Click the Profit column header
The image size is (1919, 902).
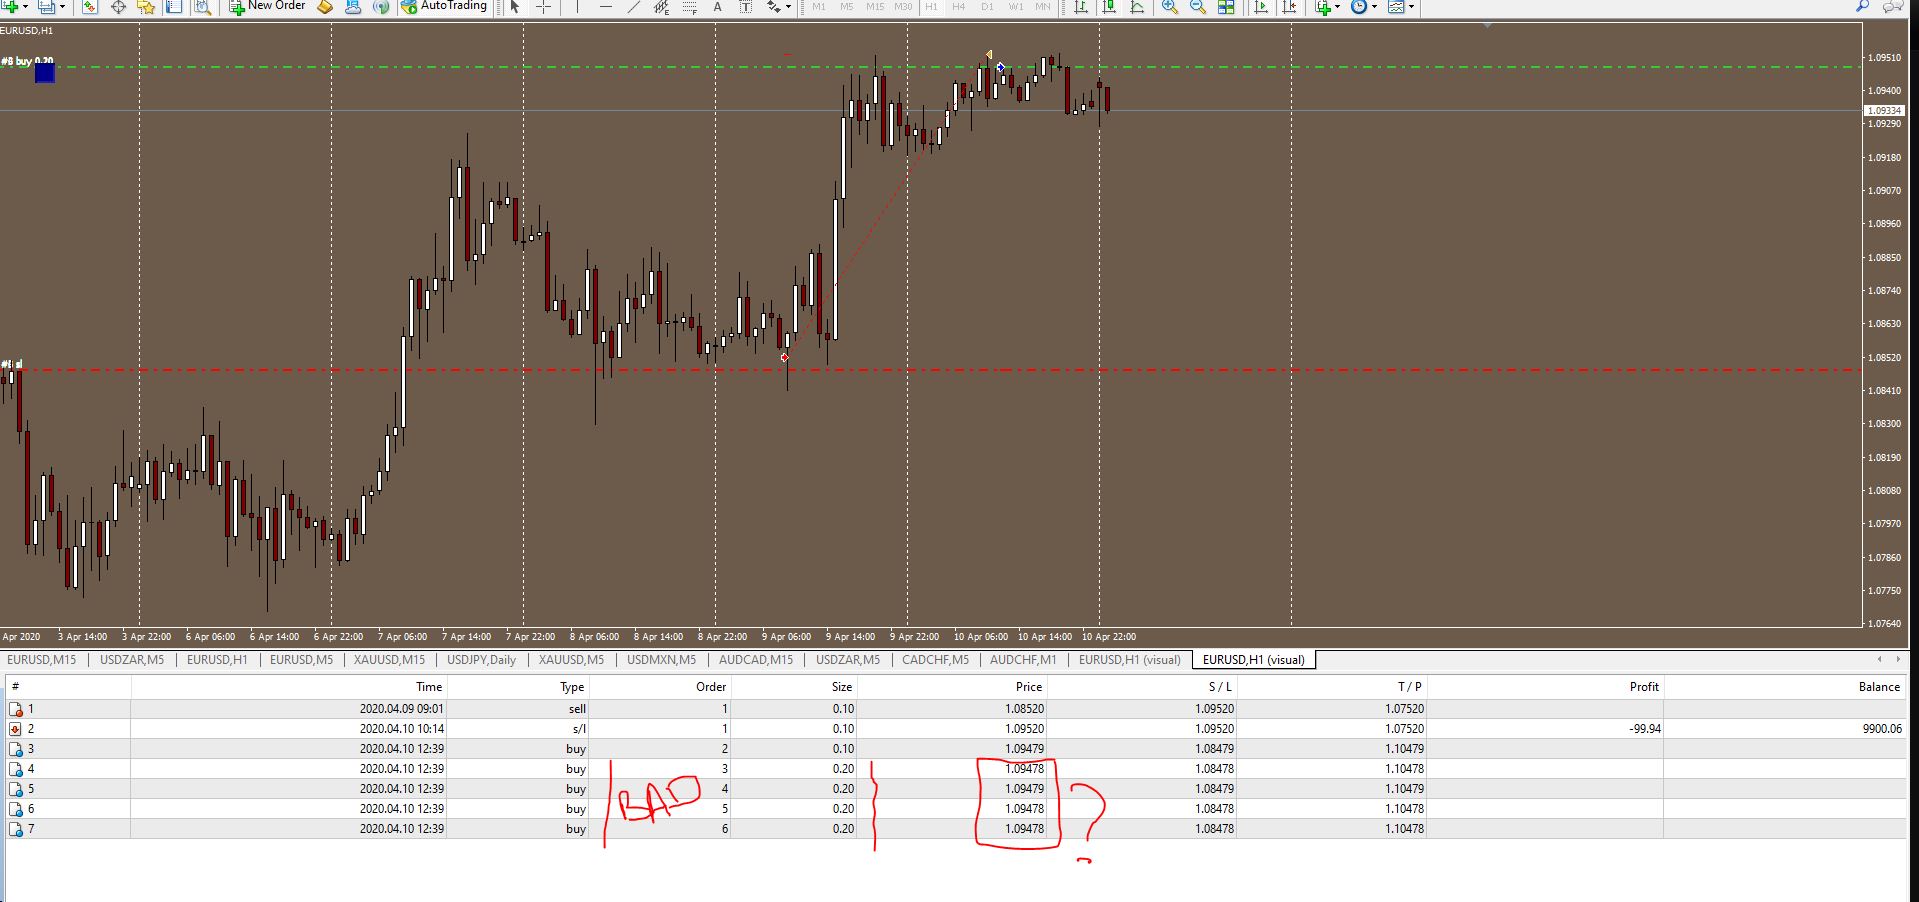pos(1545,687)
